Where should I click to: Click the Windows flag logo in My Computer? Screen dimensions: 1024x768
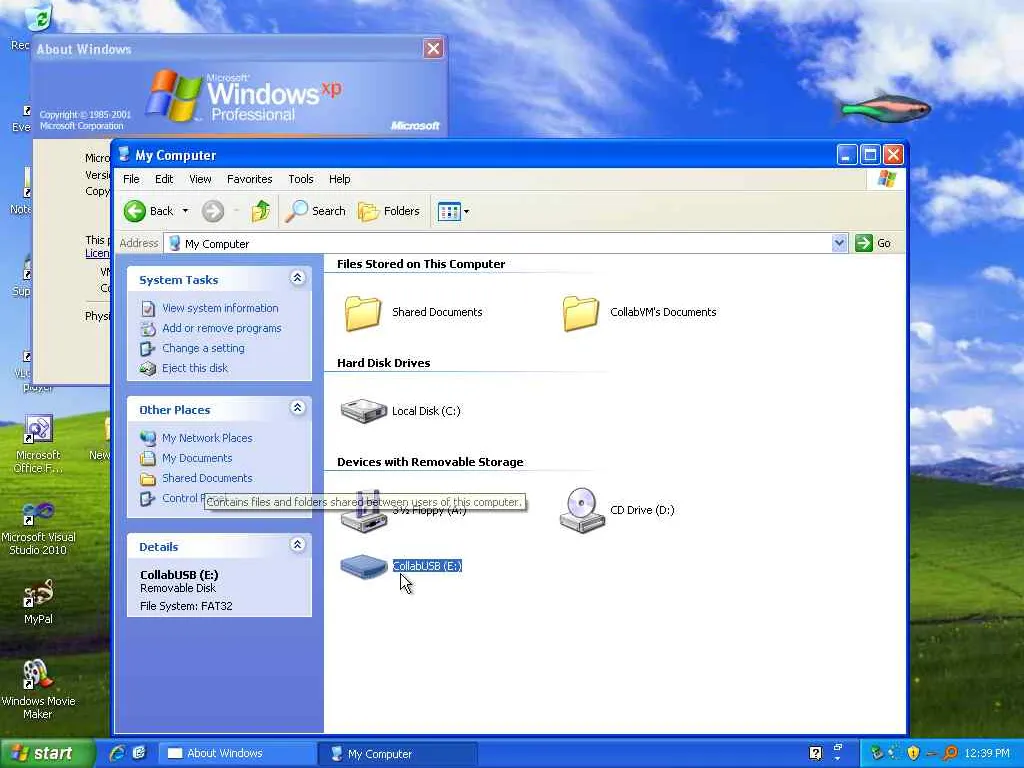point(886,178)
